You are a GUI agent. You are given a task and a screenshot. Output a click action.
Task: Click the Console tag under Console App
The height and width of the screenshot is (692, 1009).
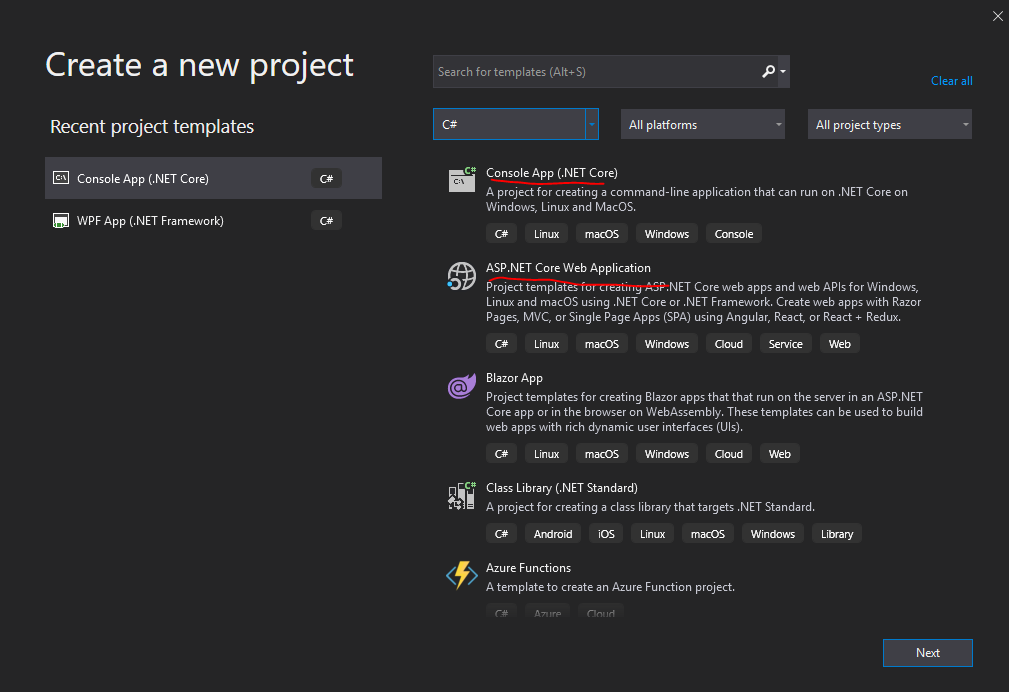click(x=734, y=234)
